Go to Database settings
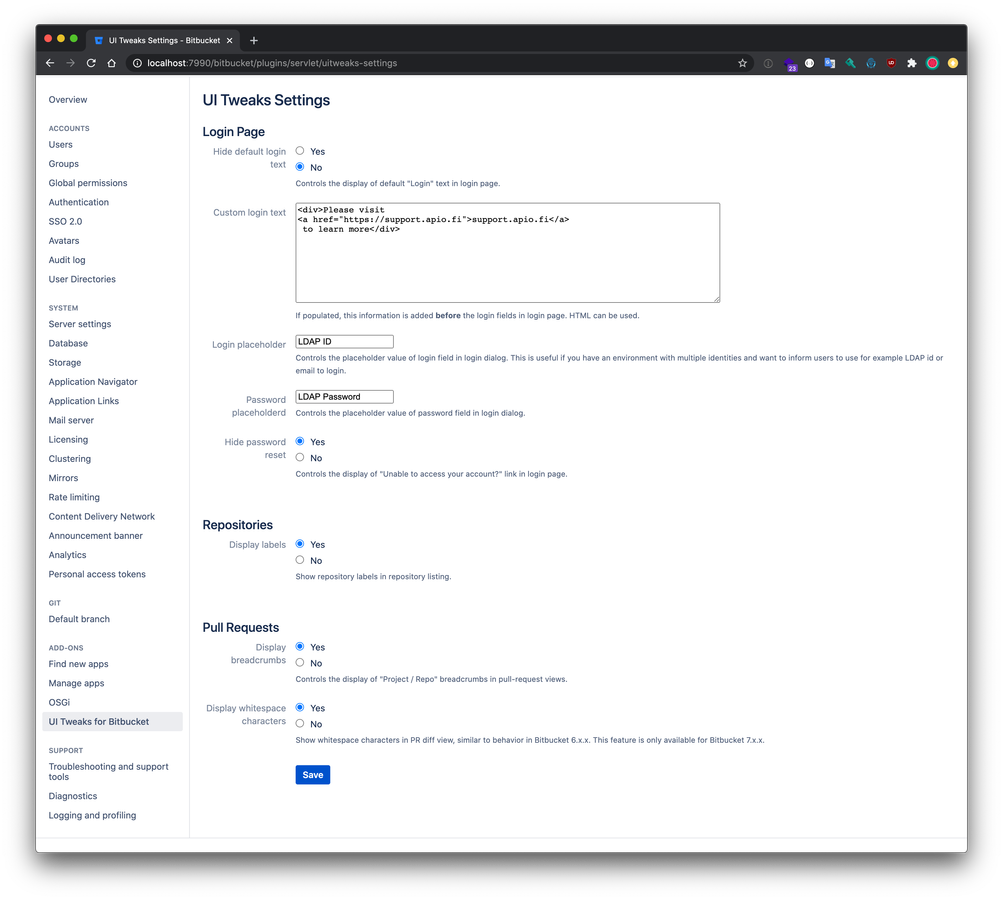 68,343
